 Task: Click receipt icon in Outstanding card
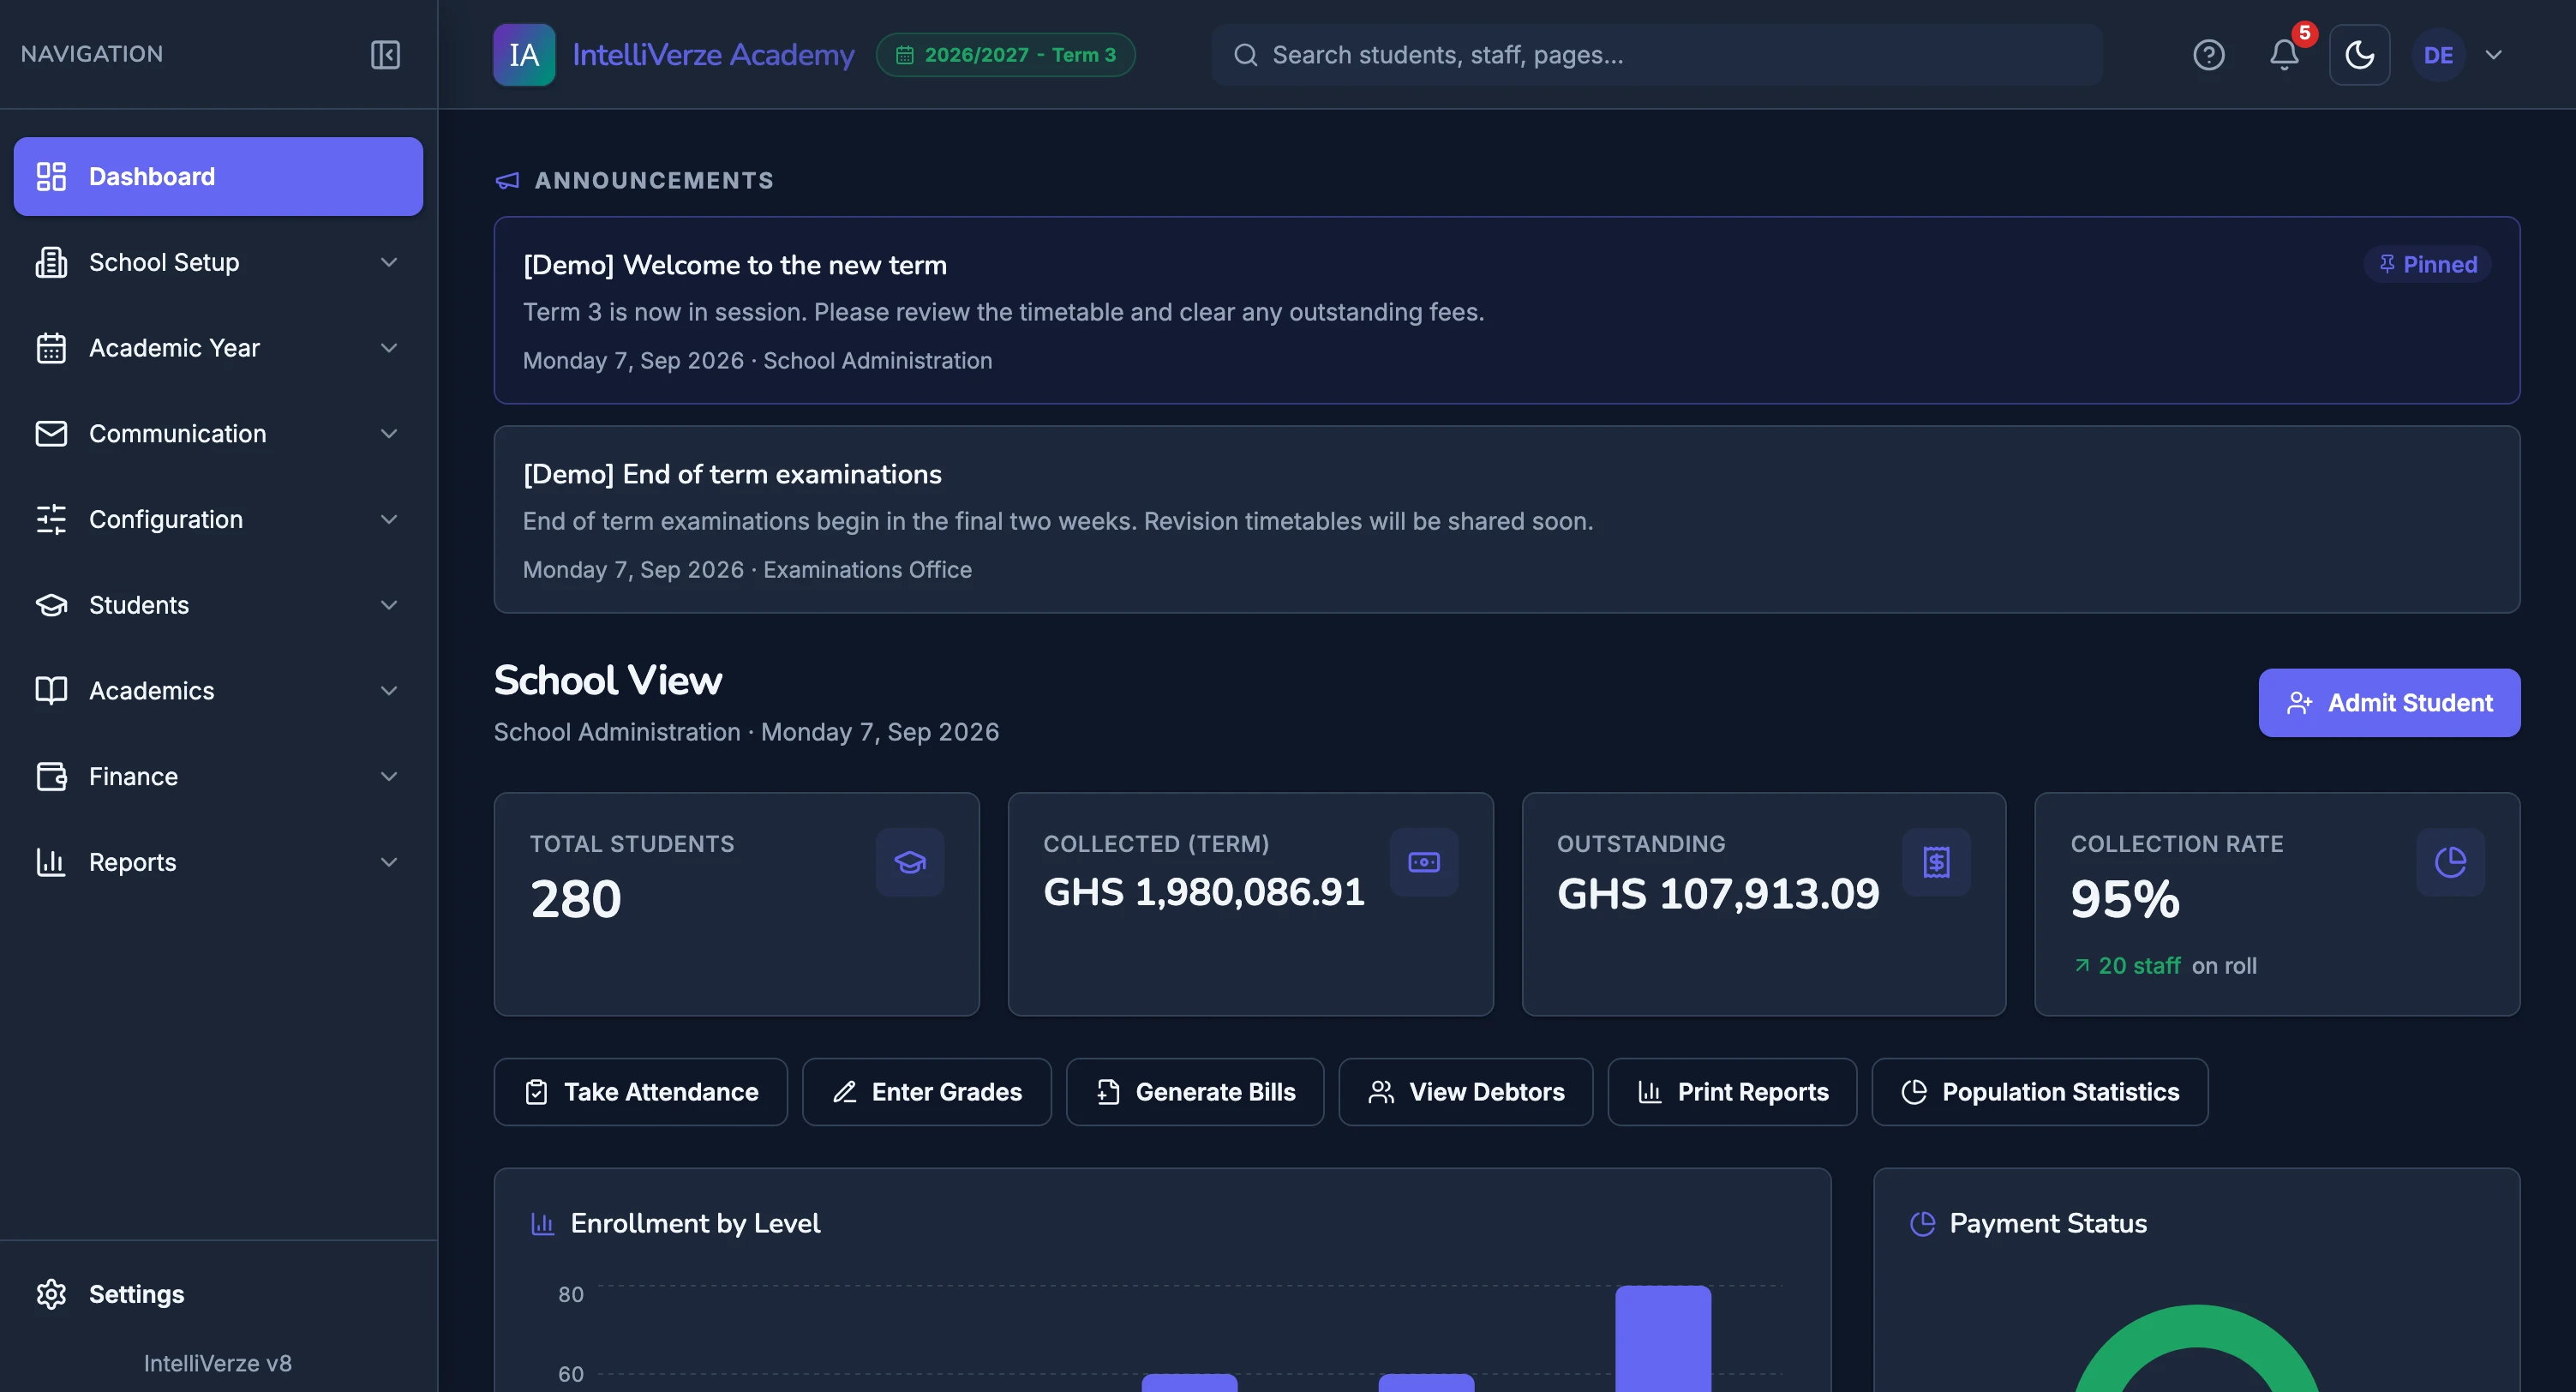(1937, 862)
